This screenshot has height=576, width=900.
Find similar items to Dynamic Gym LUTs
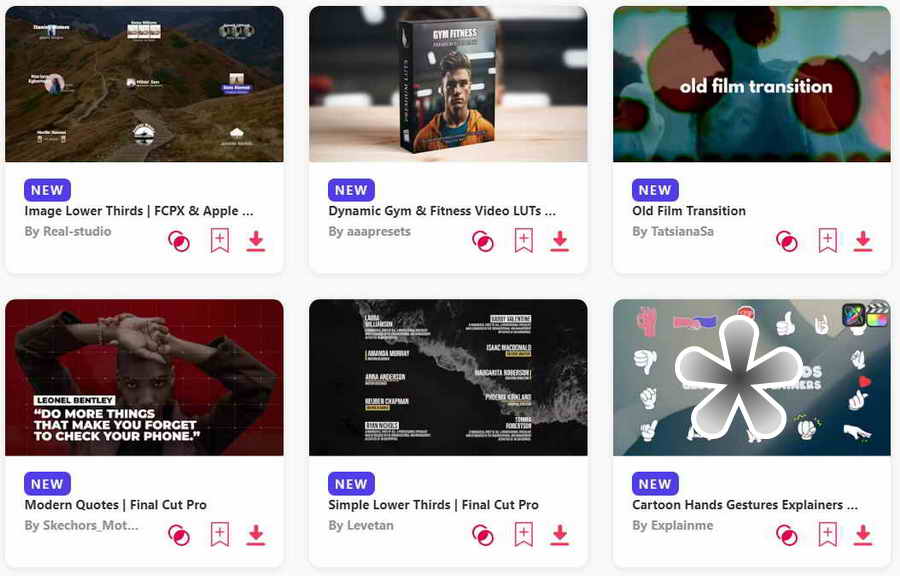(483, 241)
